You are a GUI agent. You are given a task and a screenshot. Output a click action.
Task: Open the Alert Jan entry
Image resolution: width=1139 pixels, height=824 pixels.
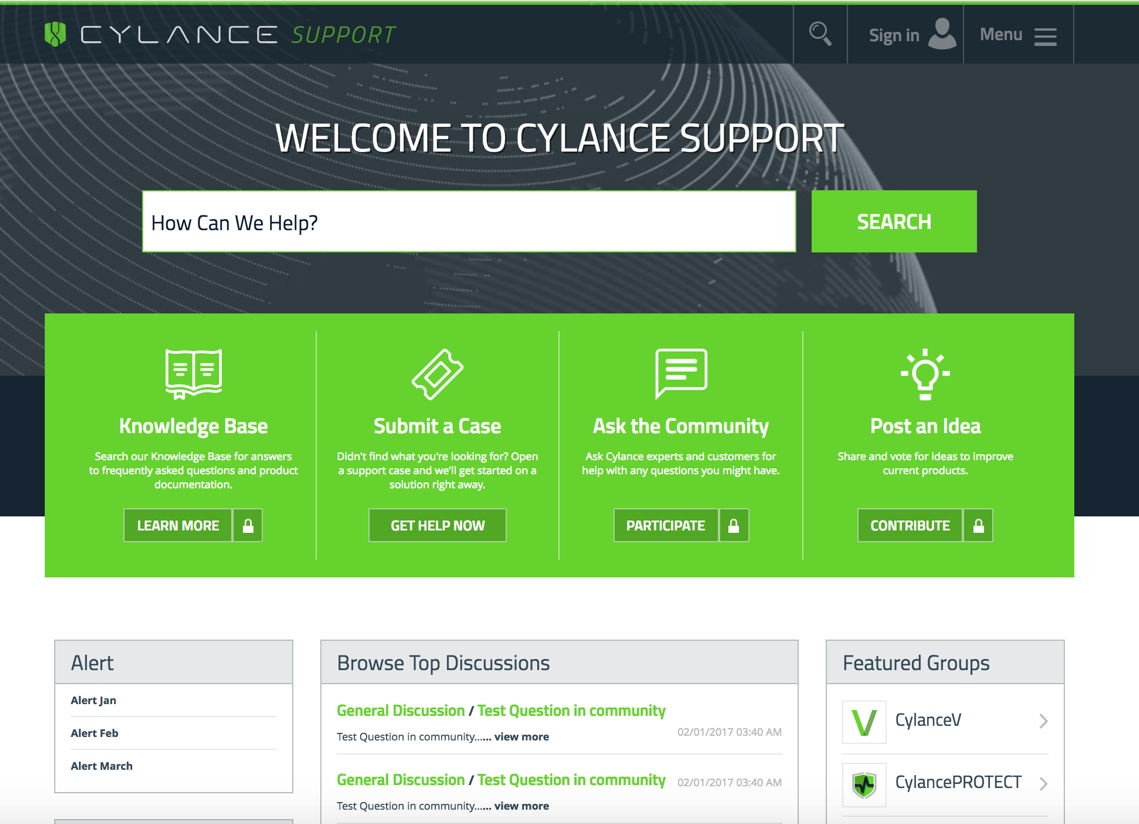[x=94, y=700]
